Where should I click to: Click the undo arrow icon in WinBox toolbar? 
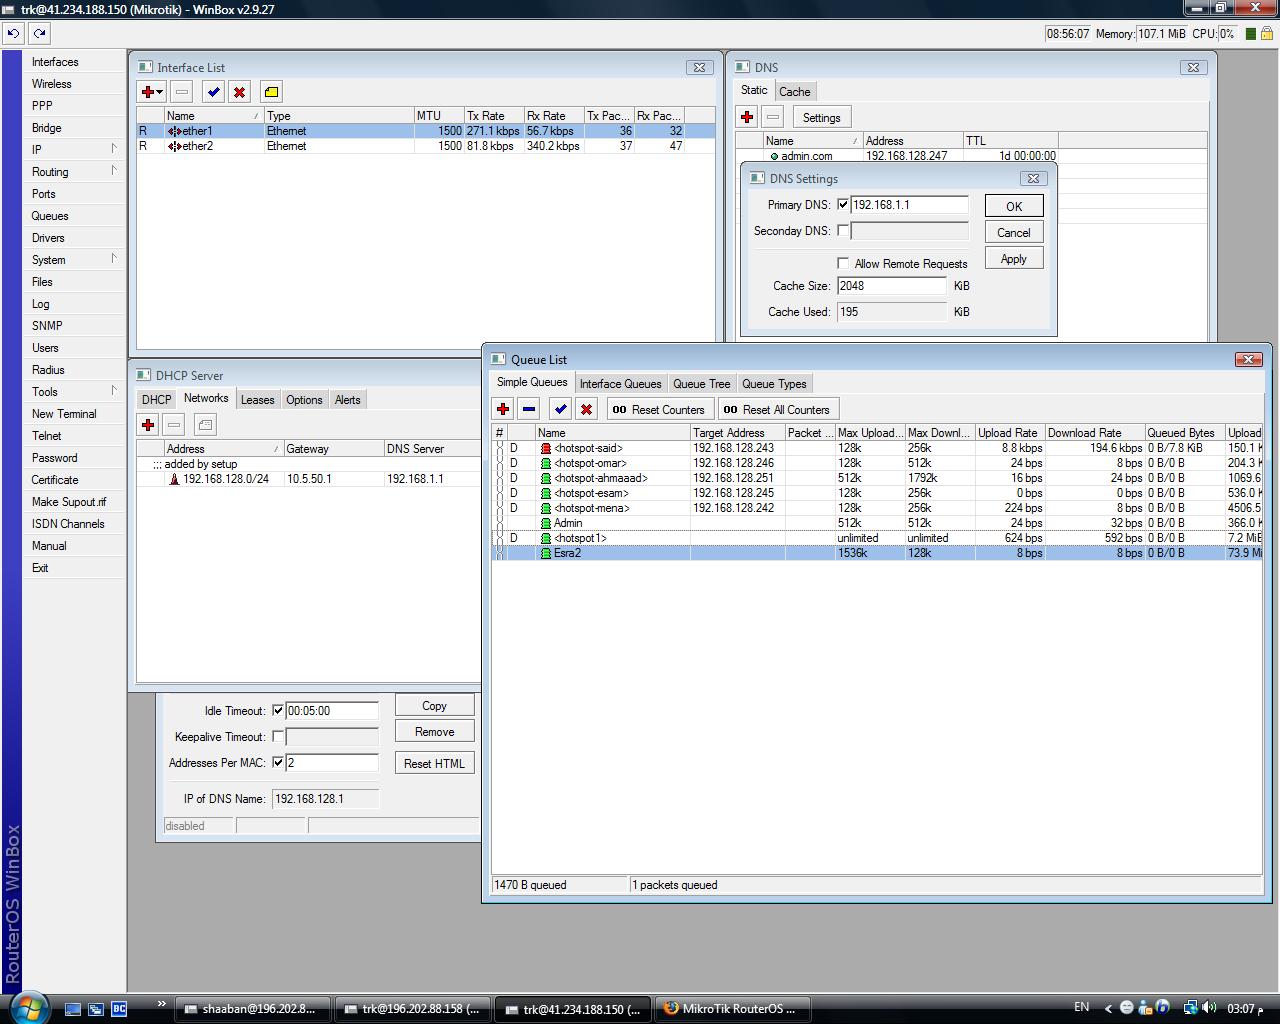click(x=12, y=33)
